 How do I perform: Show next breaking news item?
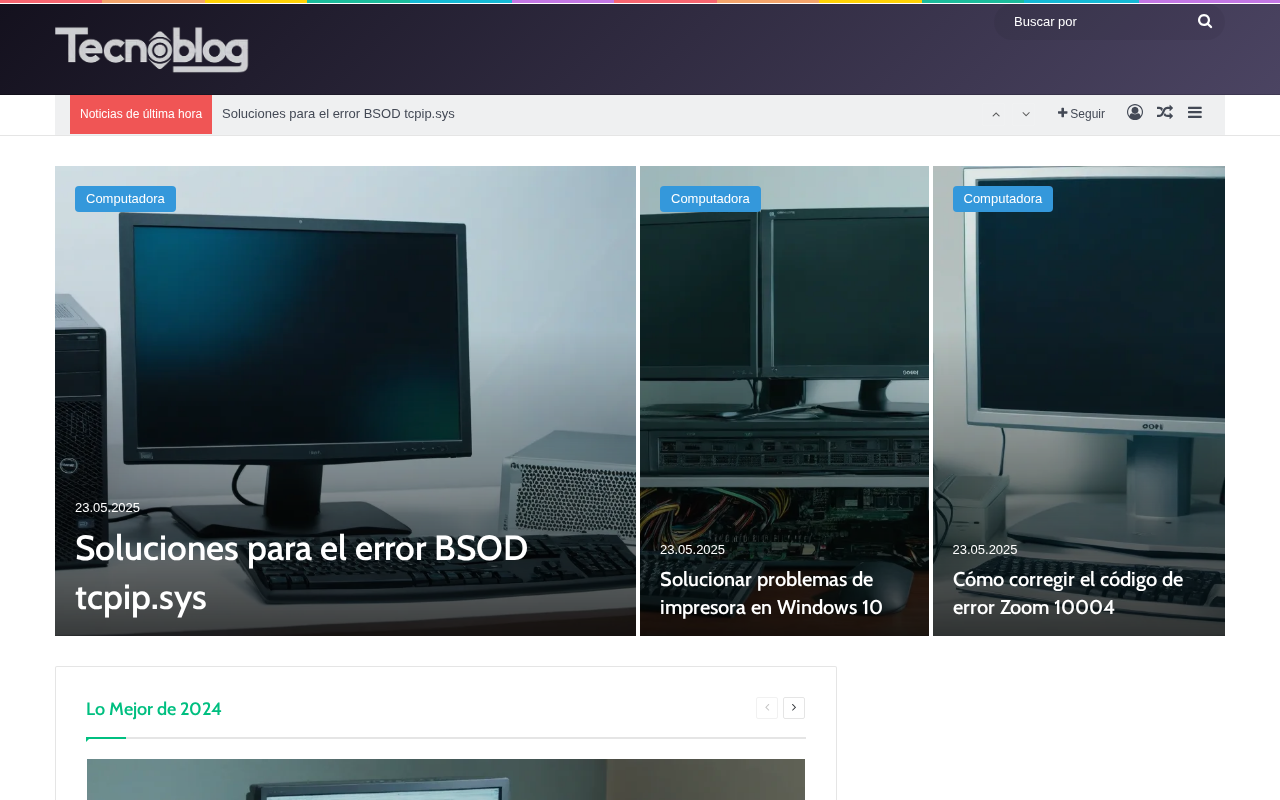1026,115
